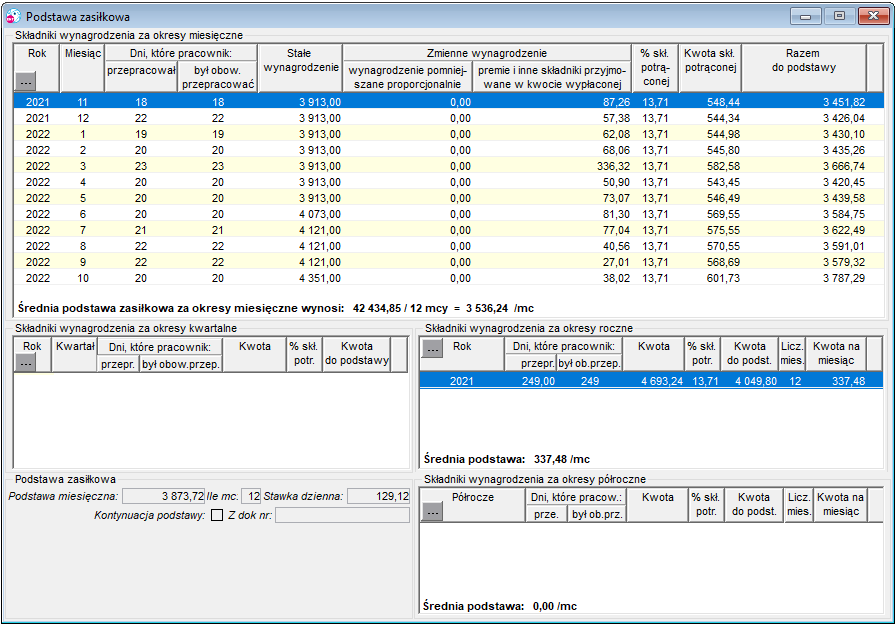Click the wynagrodzenie pomniejszane proporcjonalnie header
This screenshot has width=896, height=626.
(408, 77)
